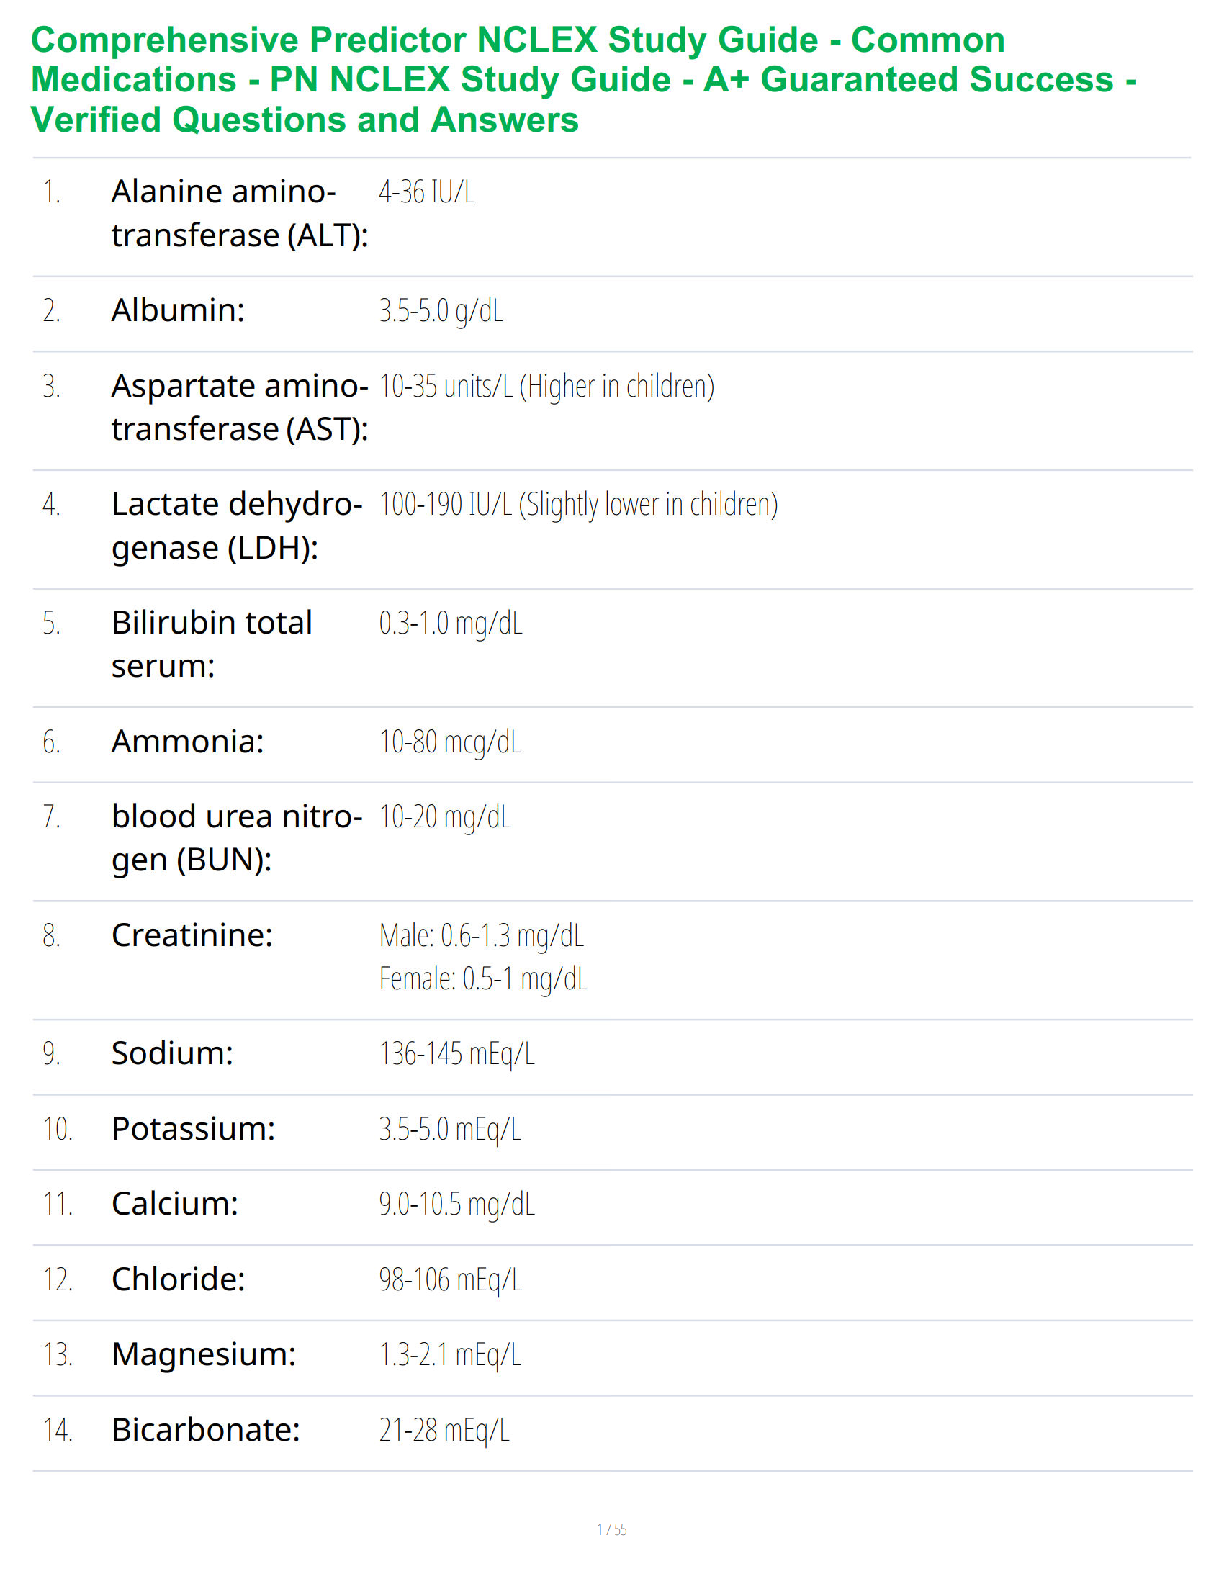Click the page number at page bottom
The width and height of the screenshot is (1224, 1584).
pos(611,1529)
